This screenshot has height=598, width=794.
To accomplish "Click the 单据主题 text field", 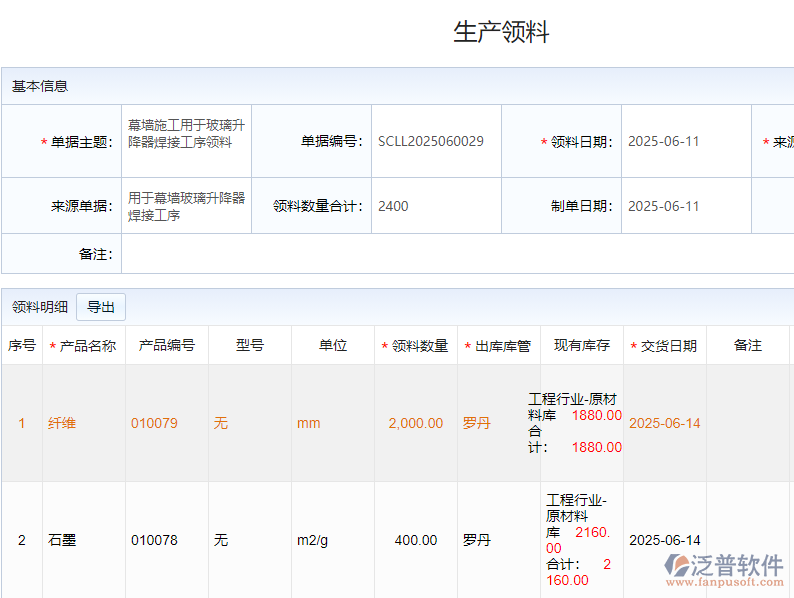I will click(x=186, y=134).
